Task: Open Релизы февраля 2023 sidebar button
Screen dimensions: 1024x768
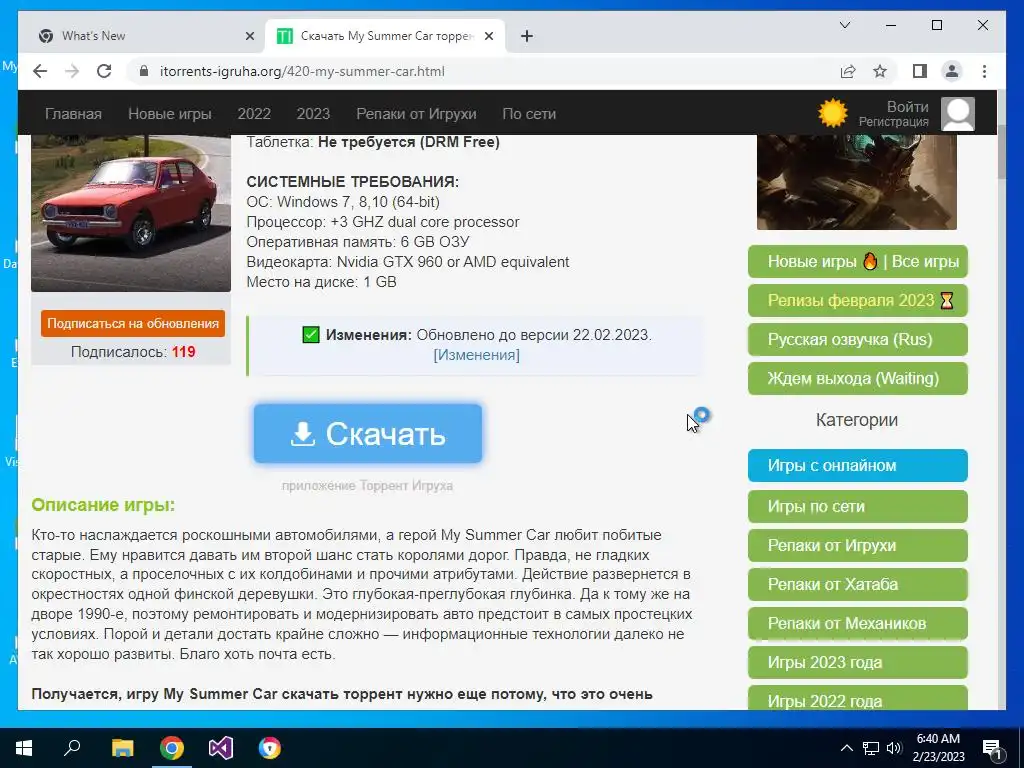Action: (857, 300)
